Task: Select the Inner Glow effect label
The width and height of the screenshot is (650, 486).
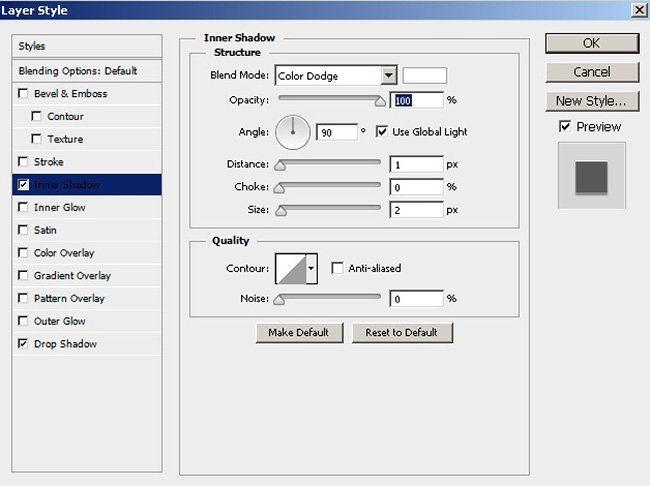Action: click(60, 207)
